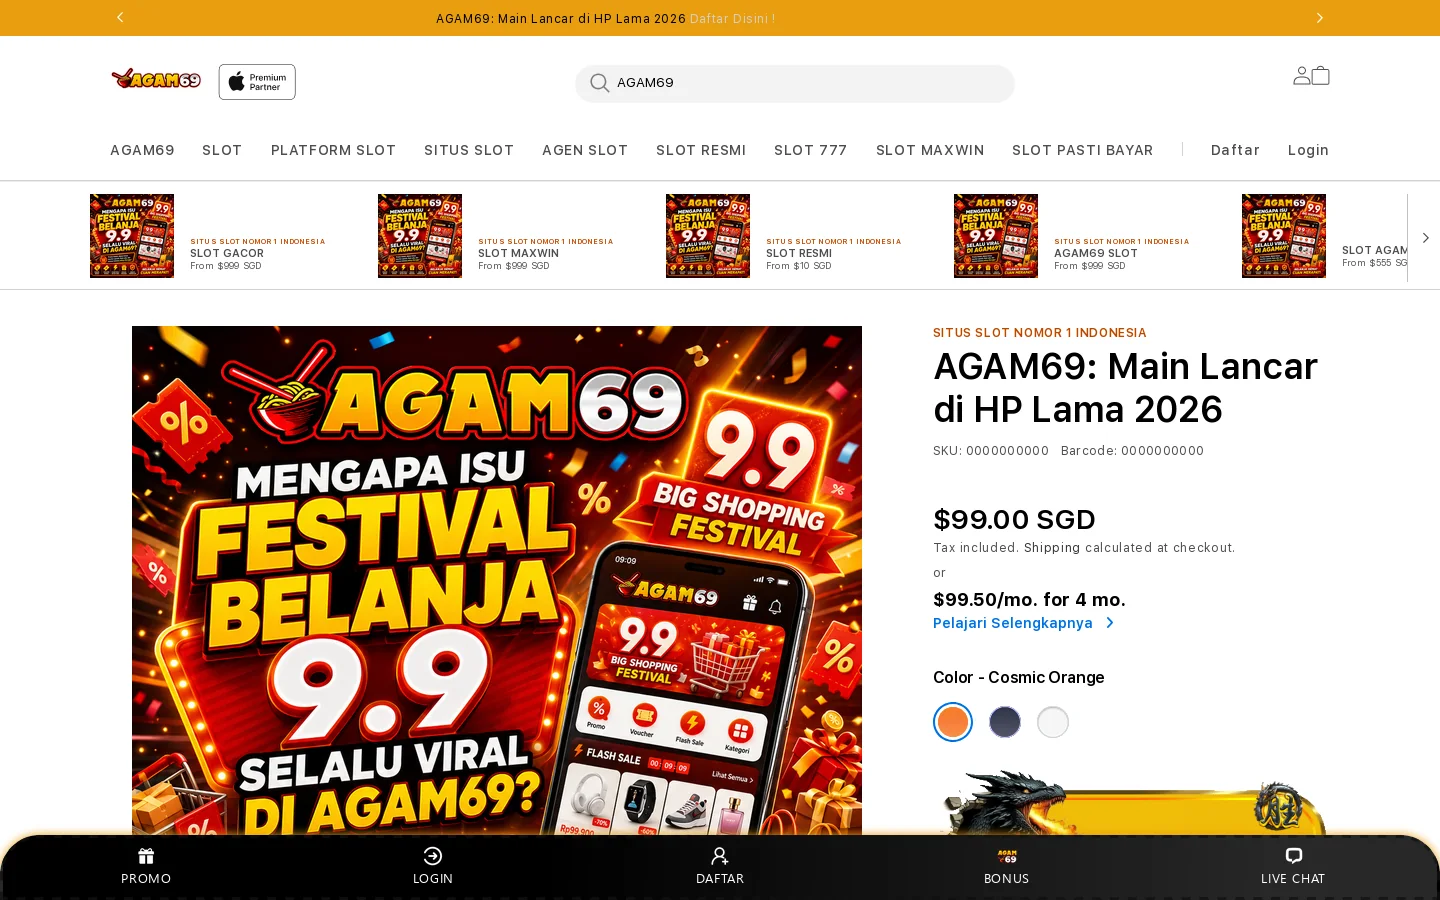Click the Login link in navigation
Screen dimensions: 1440x900
[1308, 150]
